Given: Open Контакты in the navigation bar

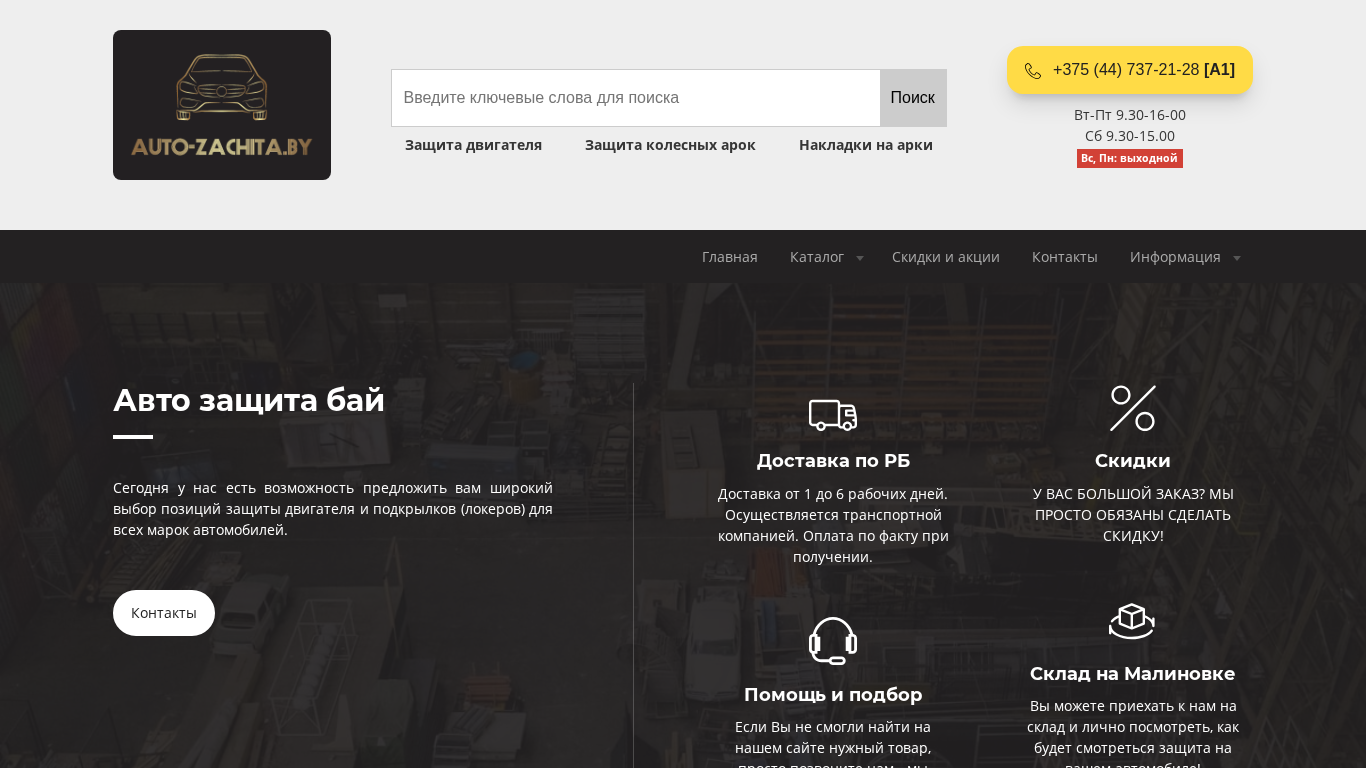Looking at the screenshot, I should click(1065, 257).
